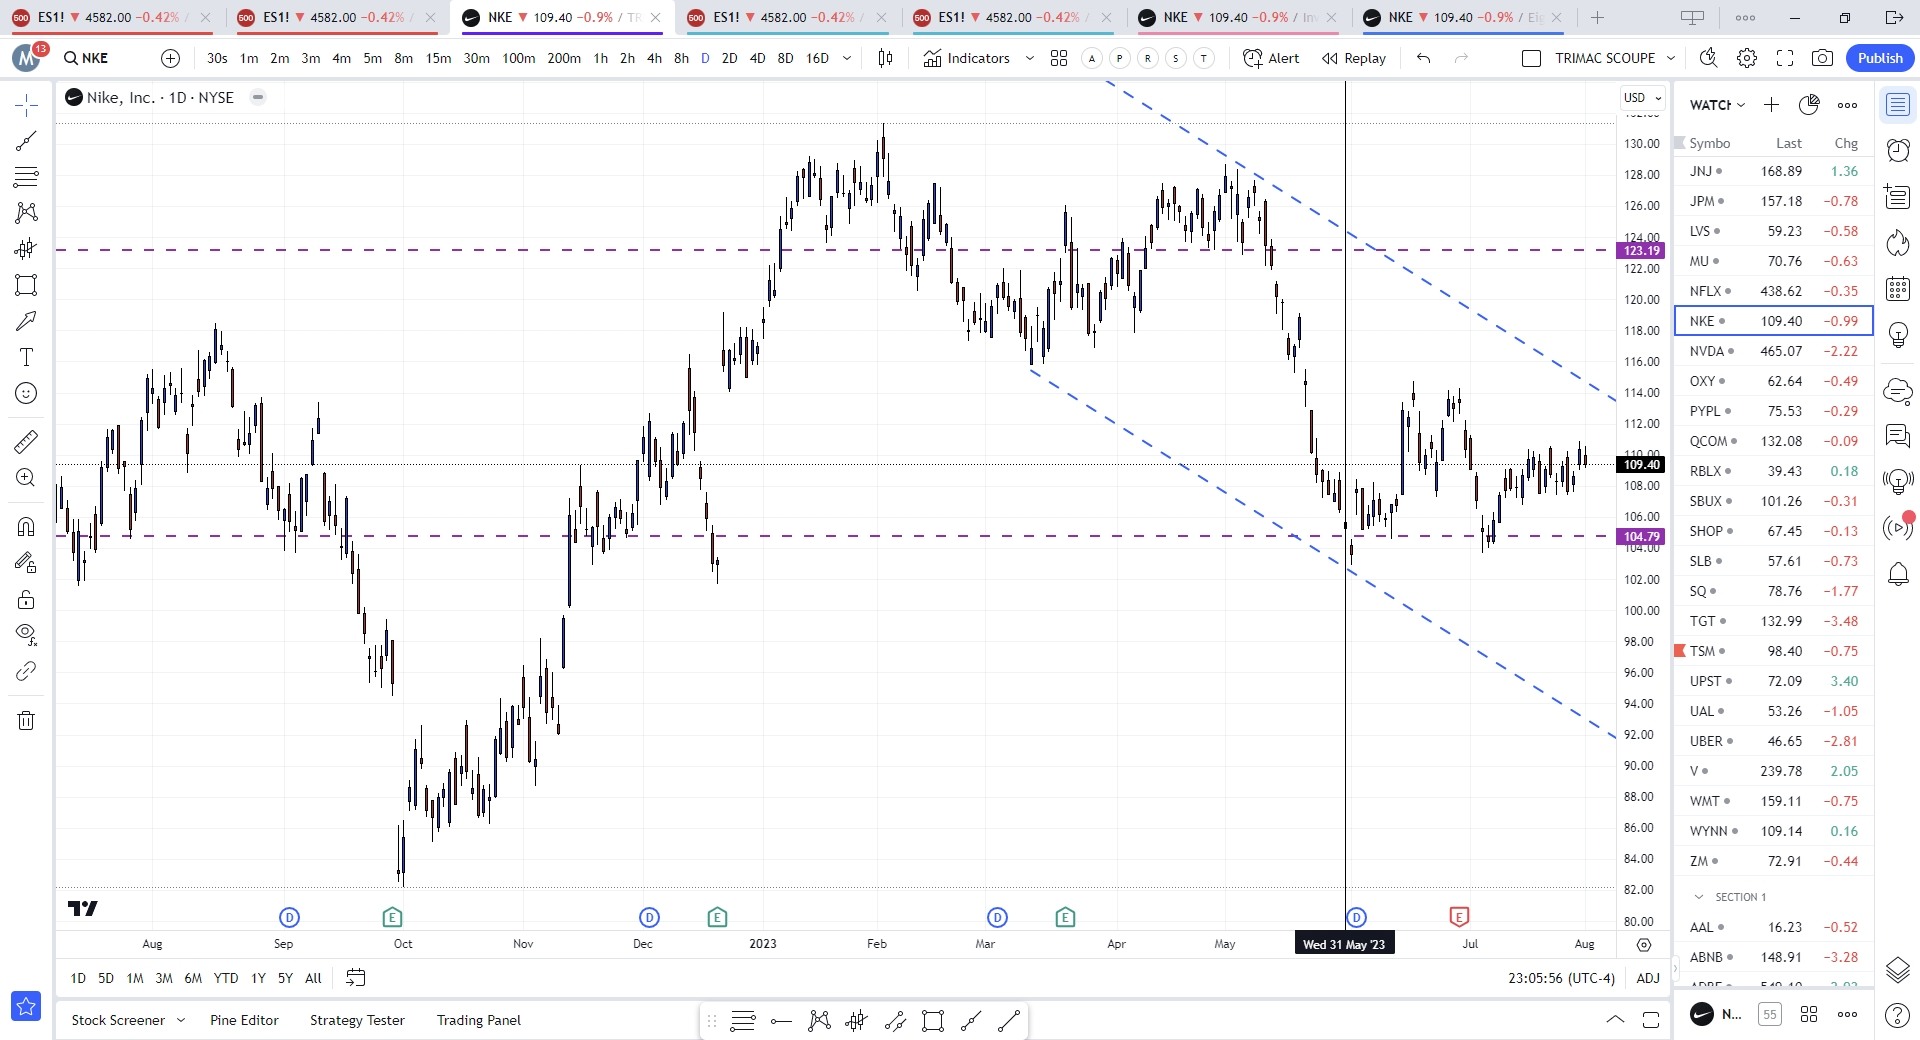Open the emoji icons tool

[x=26, y=393]
